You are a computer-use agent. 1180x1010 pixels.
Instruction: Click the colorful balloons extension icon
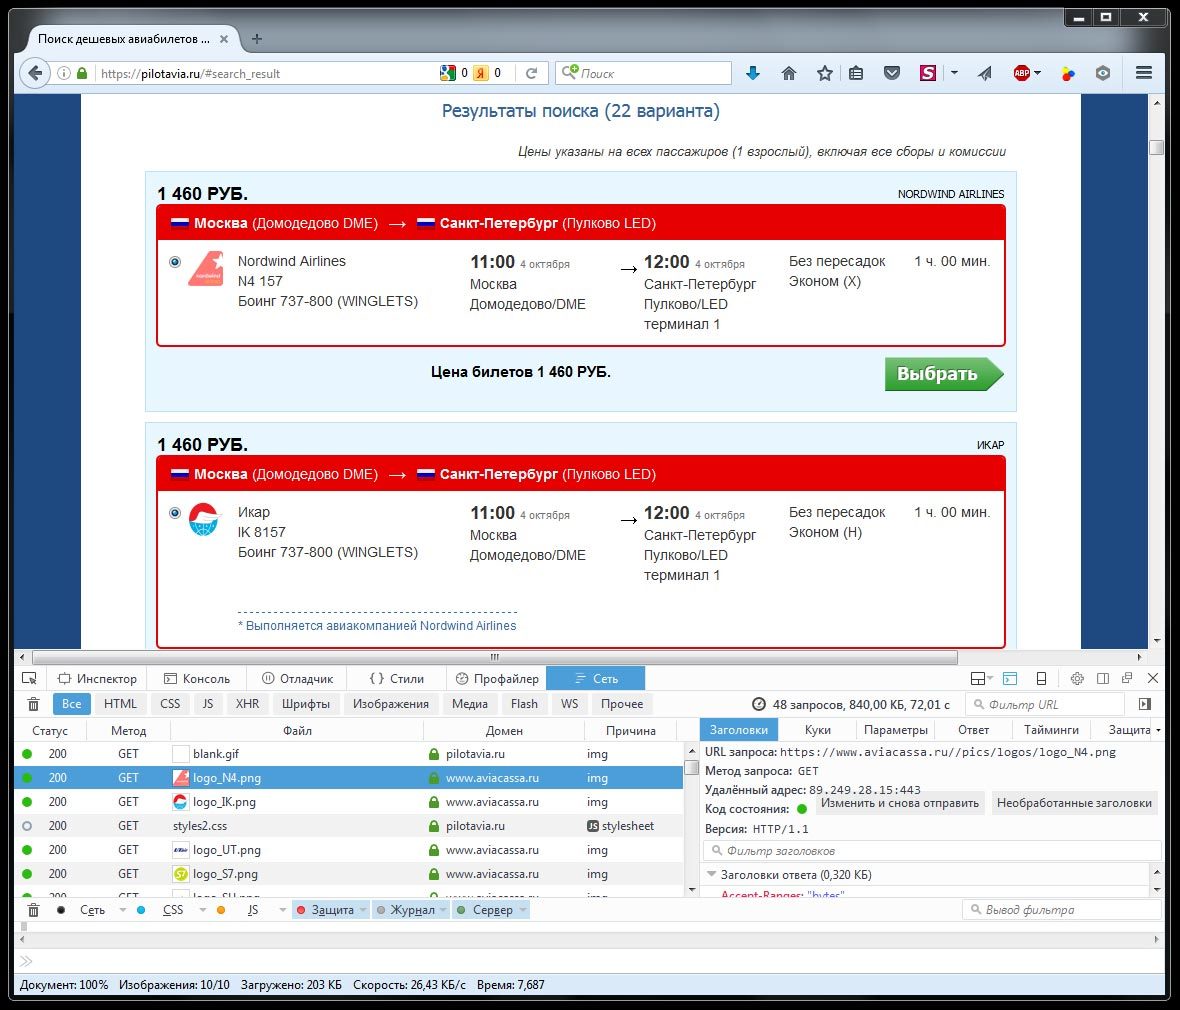(x=1068, y=73)
